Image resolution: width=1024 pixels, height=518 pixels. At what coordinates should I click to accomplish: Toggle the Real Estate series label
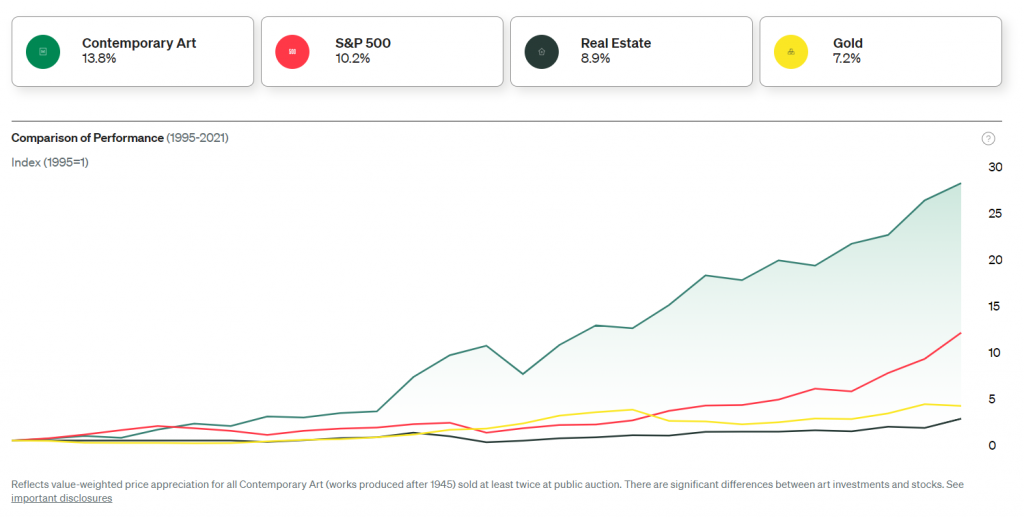click(615, 43)
